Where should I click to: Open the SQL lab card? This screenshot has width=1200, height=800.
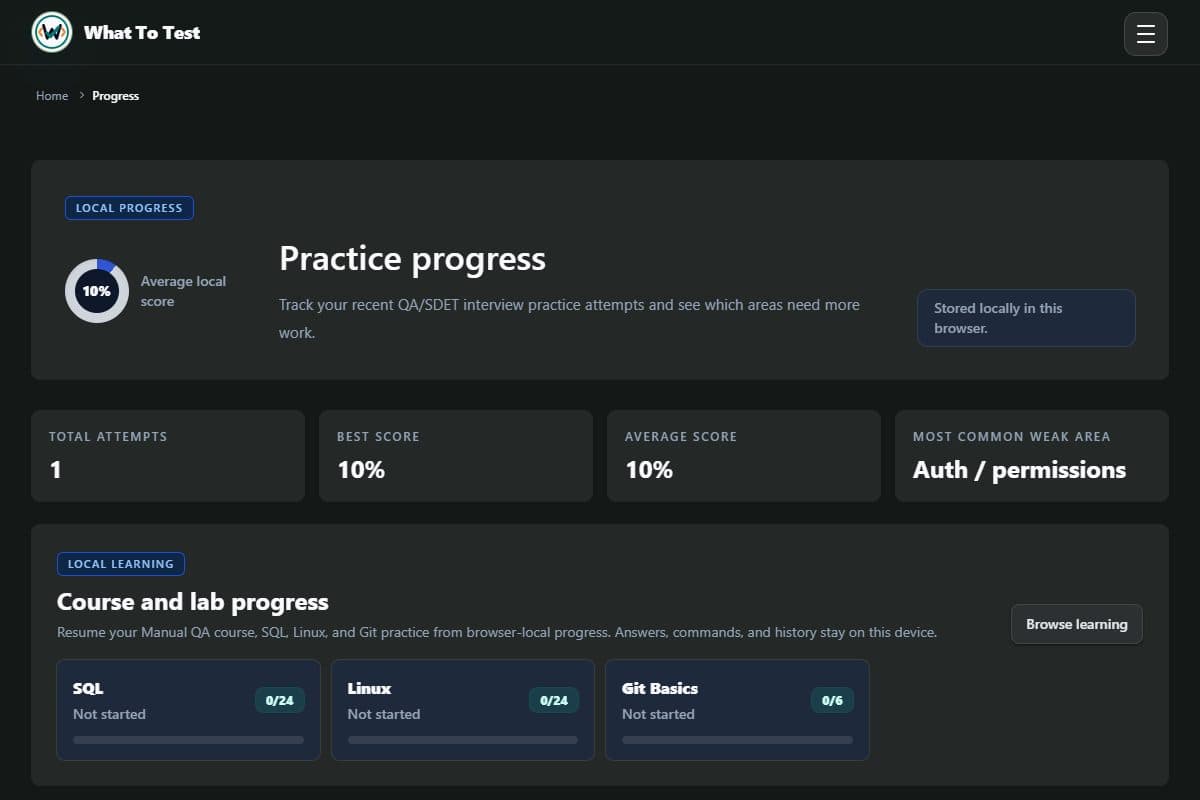pos(189,710)
